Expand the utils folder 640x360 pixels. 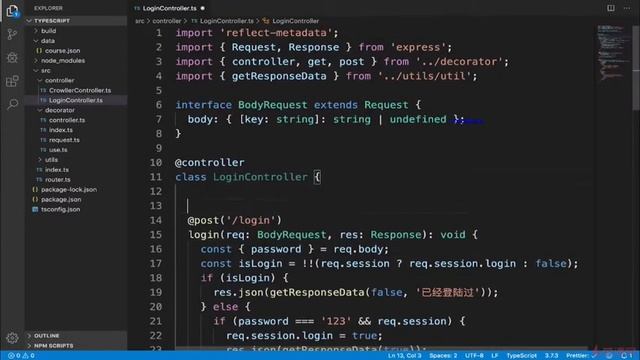(x=76, y=160)
